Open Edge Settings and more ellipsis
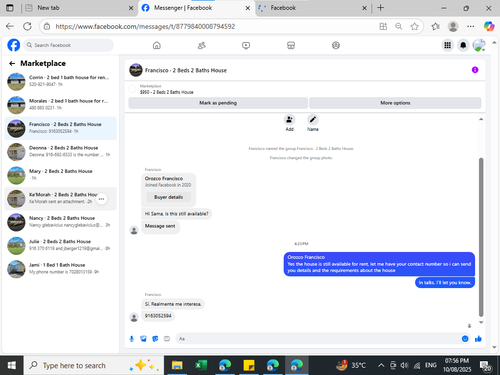 click(471, 26)
